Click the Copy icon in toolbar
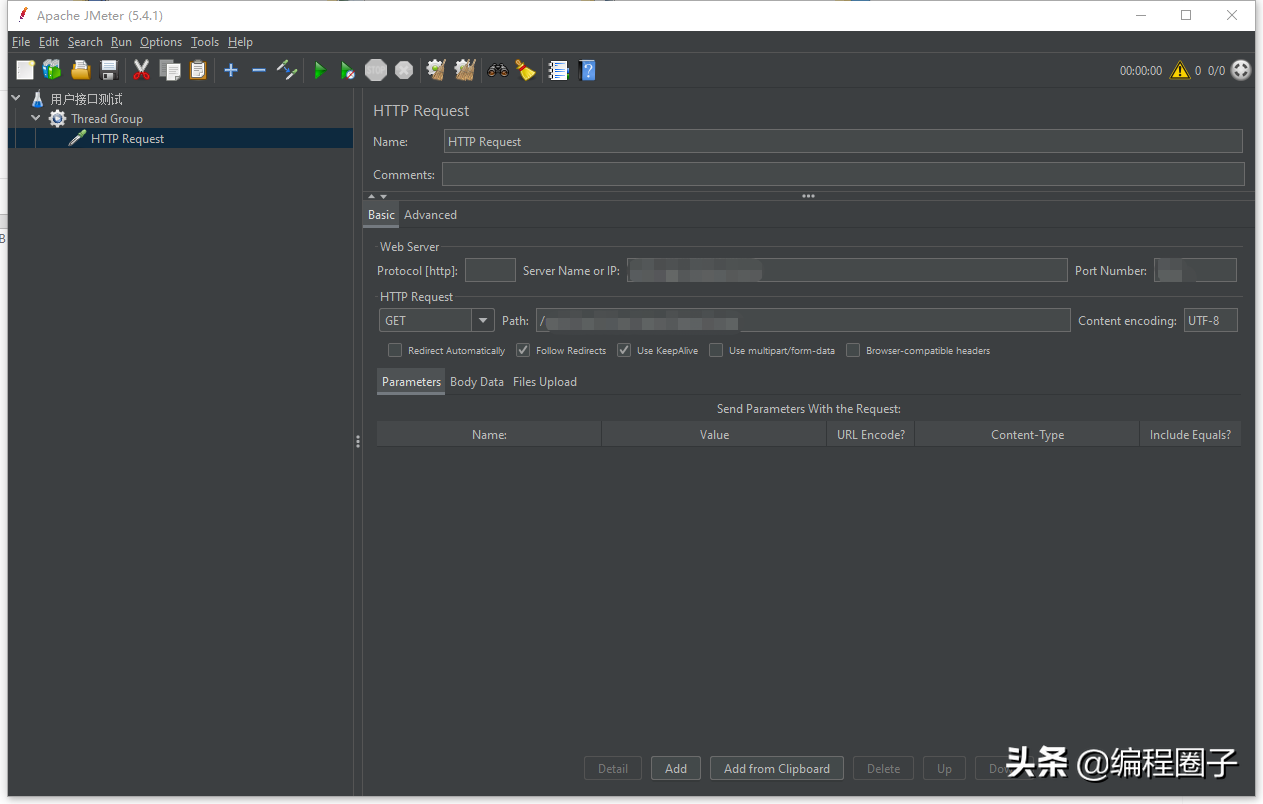 point(170,70)
